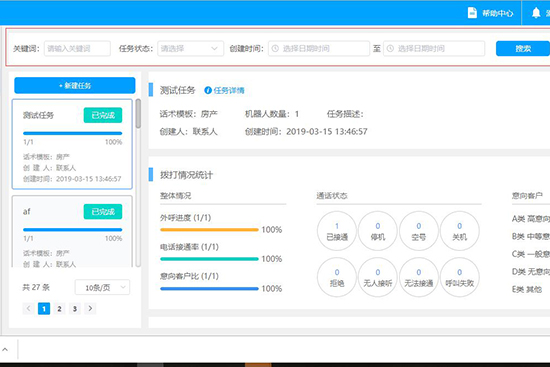This screenshot has width=550, height=367.
Task: Select the 测试任务 task card
Action: (72, 144)
